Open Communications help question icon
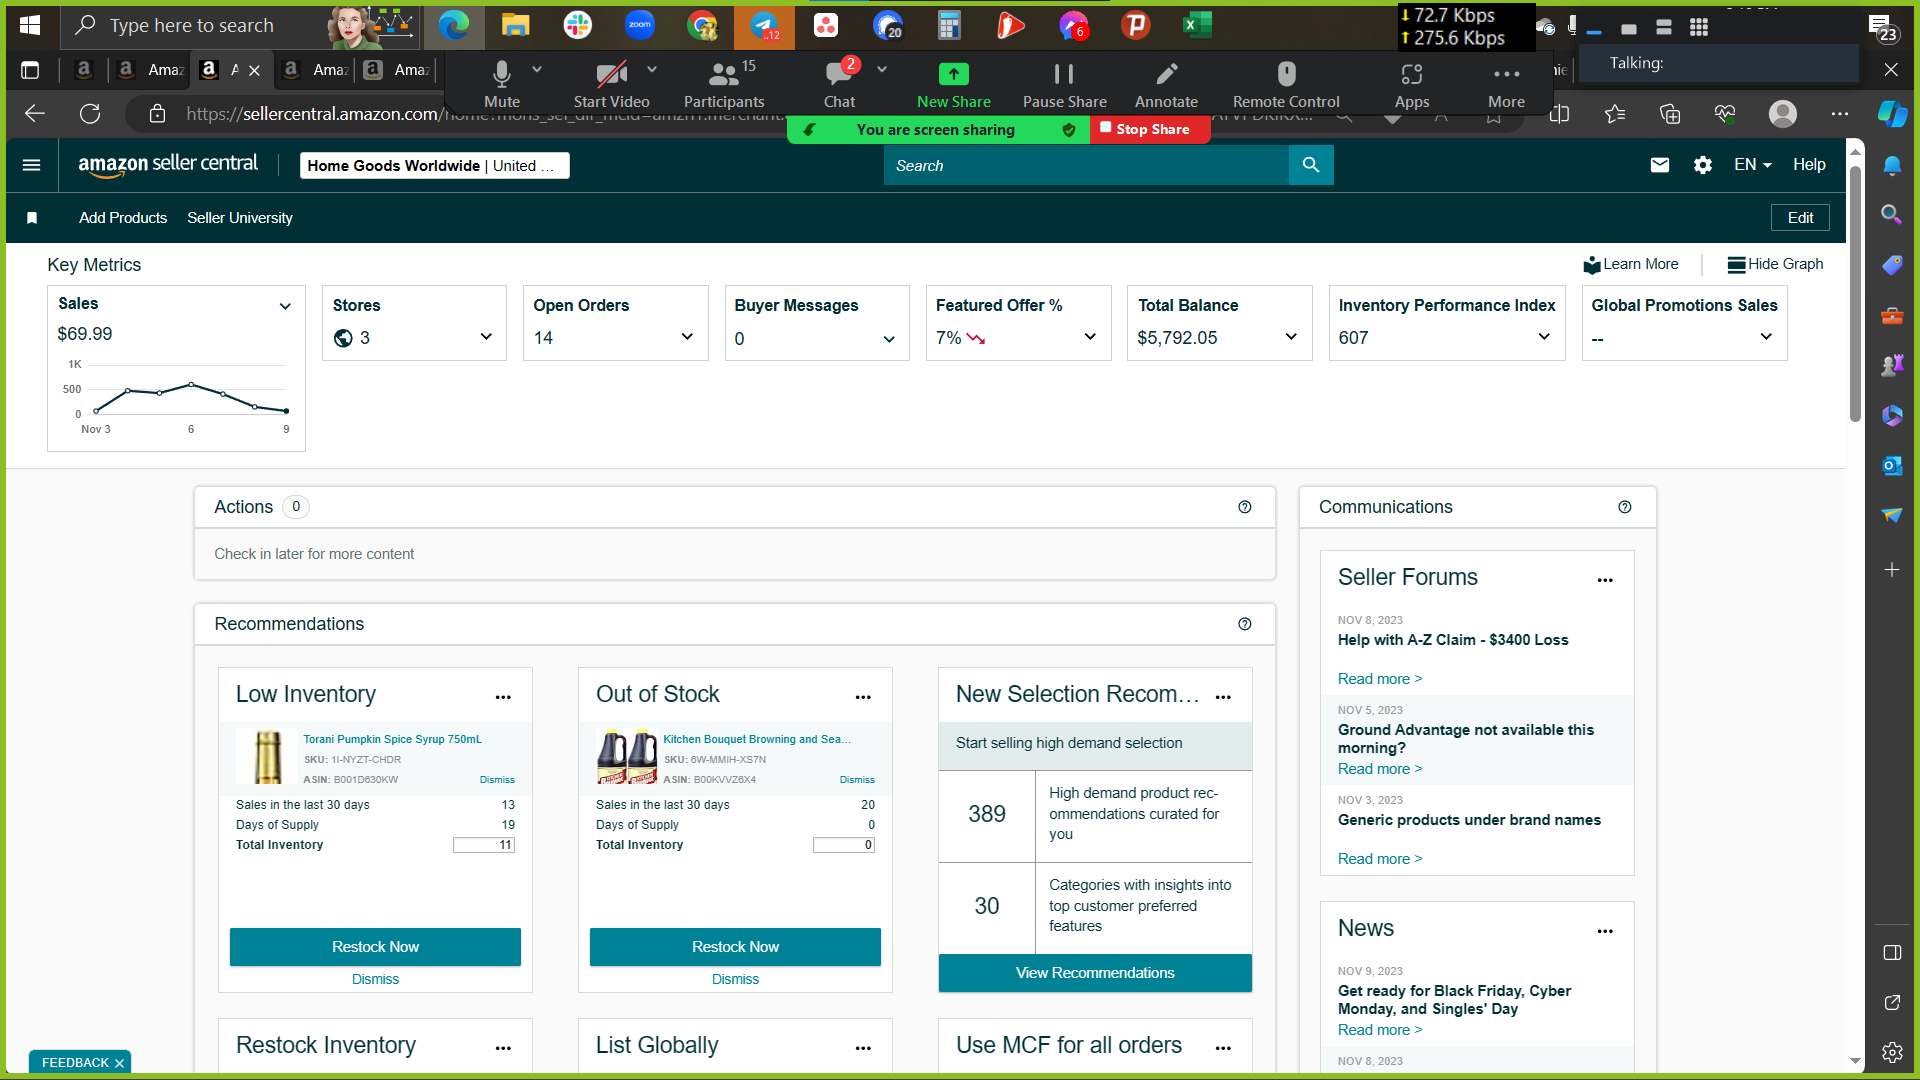The image size is (1920, 1080). 1625,507
